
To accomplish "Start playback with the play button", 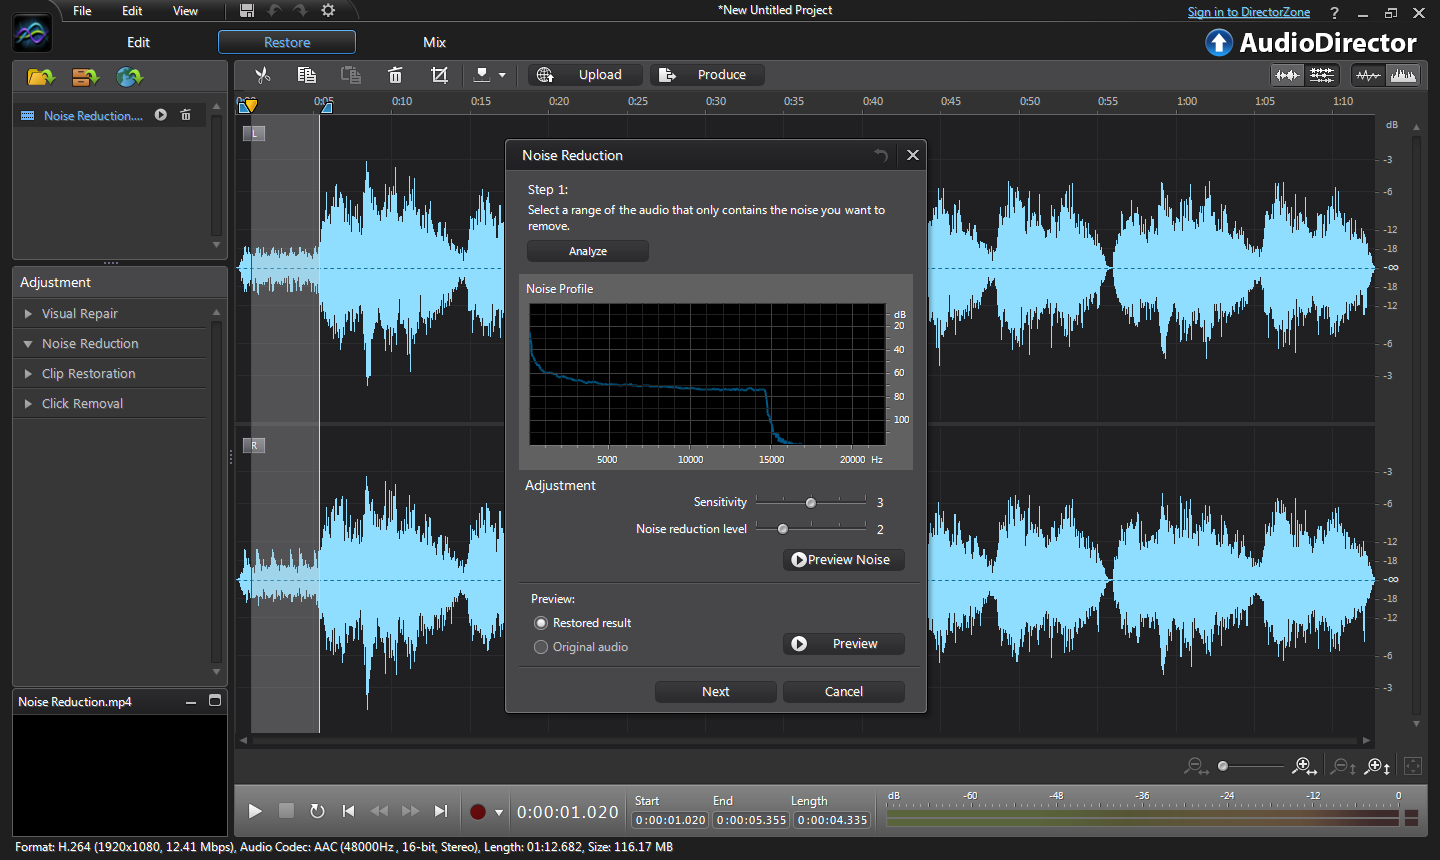I will point(255,811).
